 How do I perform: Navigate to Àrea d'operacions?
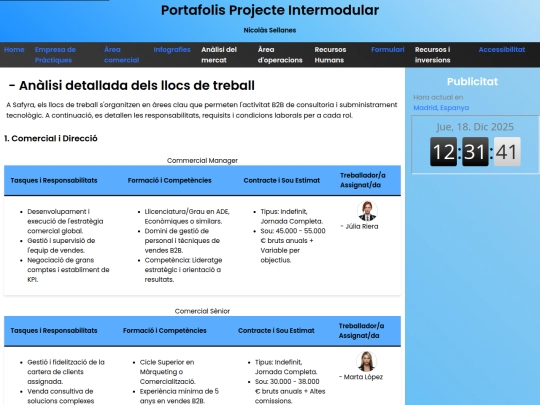click(x=280, y=55)
